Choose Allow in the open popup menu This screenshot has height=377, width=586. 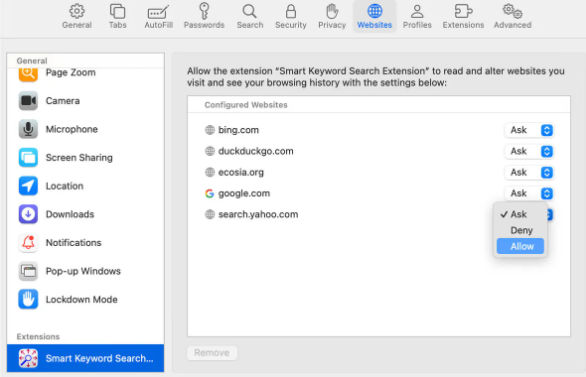click(x=520, y=247)
